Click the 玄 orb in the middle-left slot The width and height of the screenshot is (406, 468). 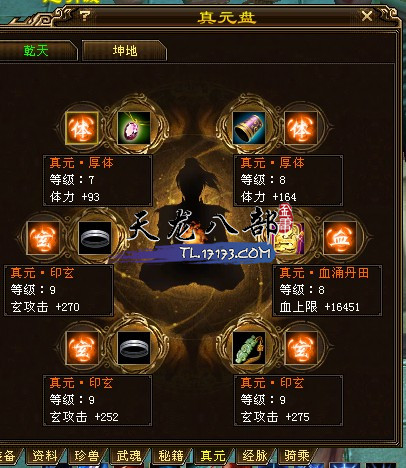(43, 238)
